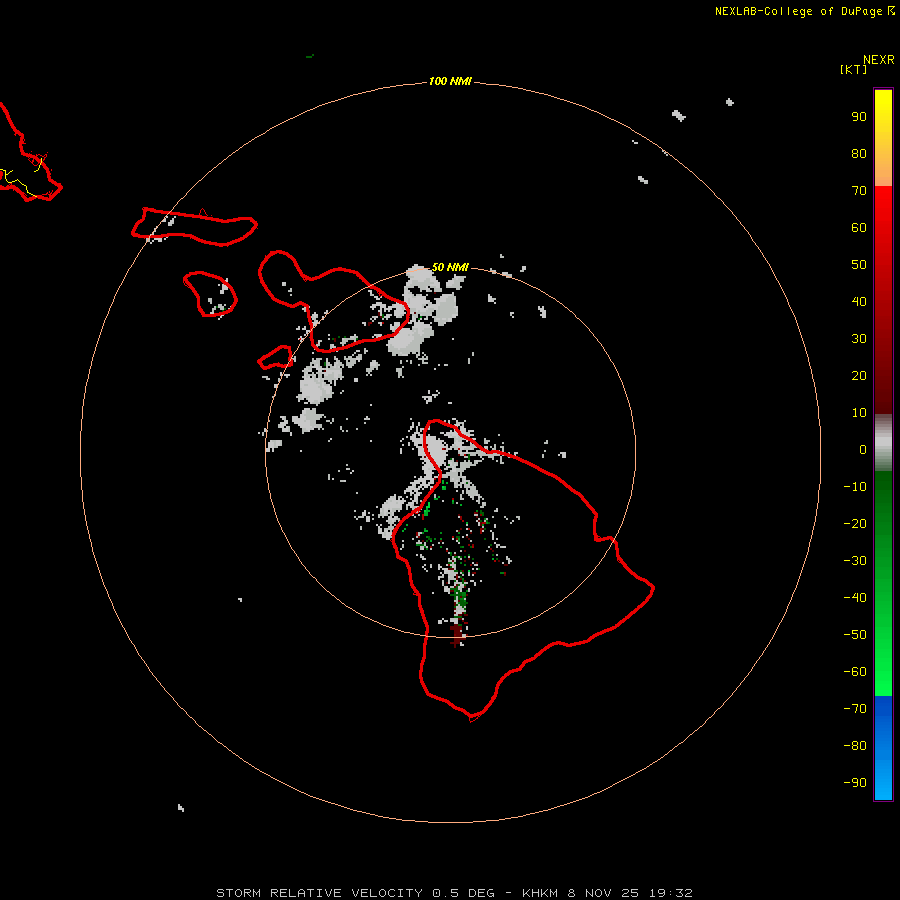Click the -20 value on the velocity scale
Viewport: 900px width, 900px height.
click(x=855, y=524)
